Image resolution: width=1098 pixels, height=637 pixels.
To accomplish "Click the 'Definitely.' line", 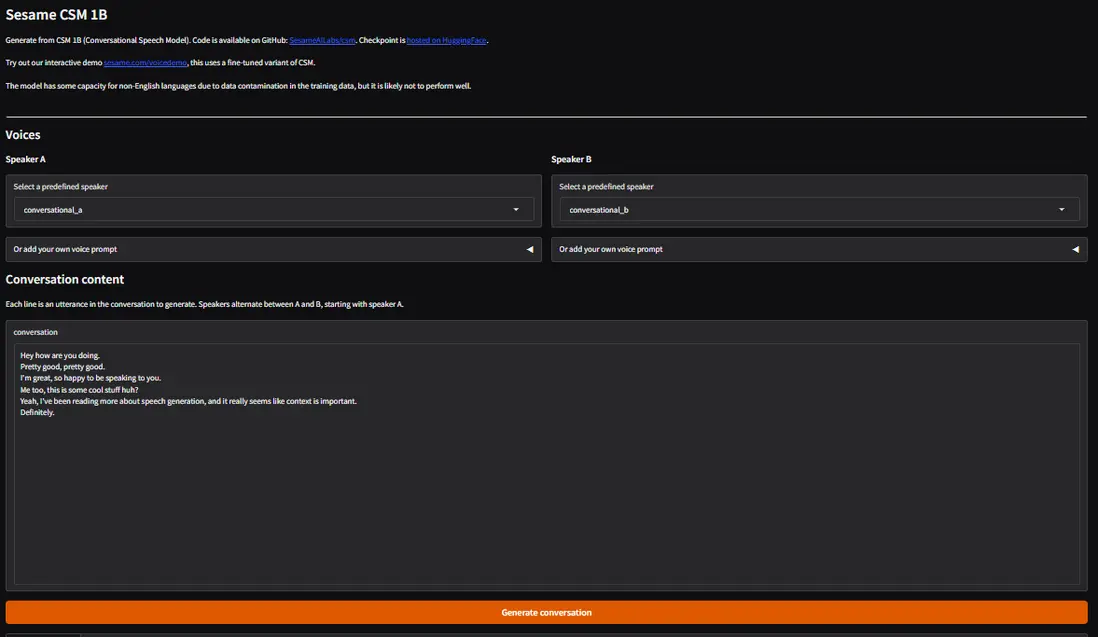I will pyautogui.click(x=37, y=412).
